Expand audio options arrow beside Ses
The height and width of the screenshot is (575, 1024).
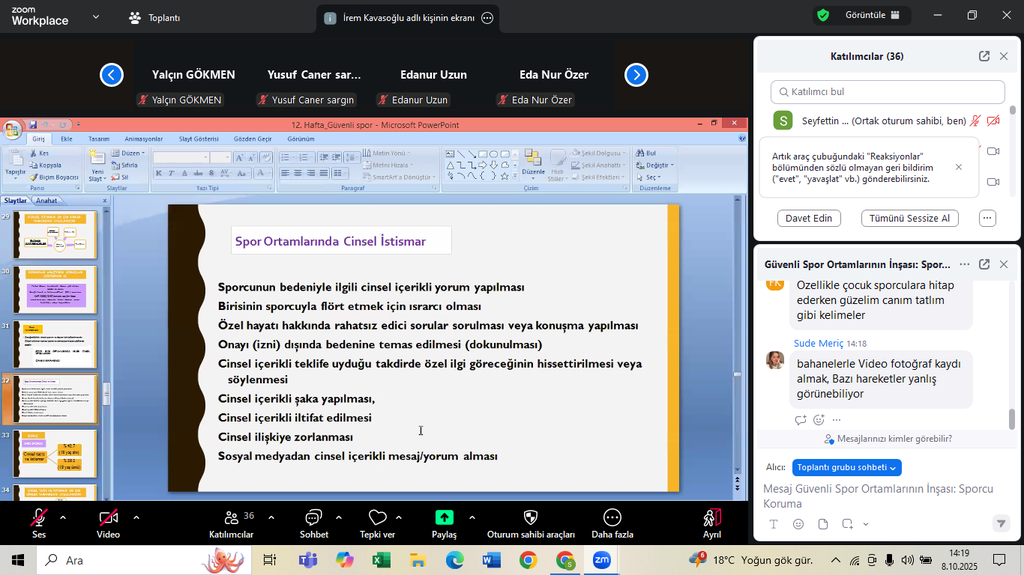pyautogui.click(x=63, y=517)
